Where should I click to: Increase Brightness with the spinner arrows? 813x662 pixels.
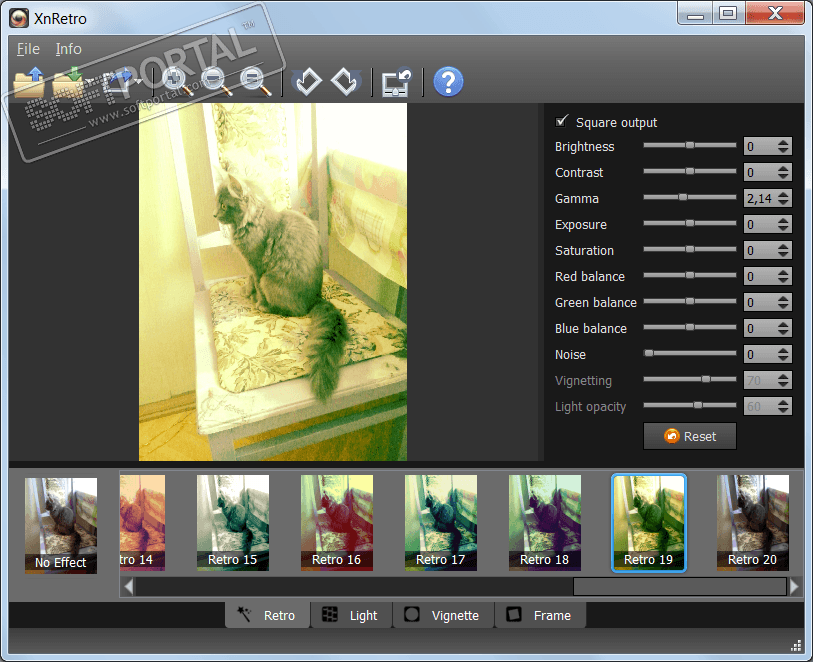(x=783, y=142)
